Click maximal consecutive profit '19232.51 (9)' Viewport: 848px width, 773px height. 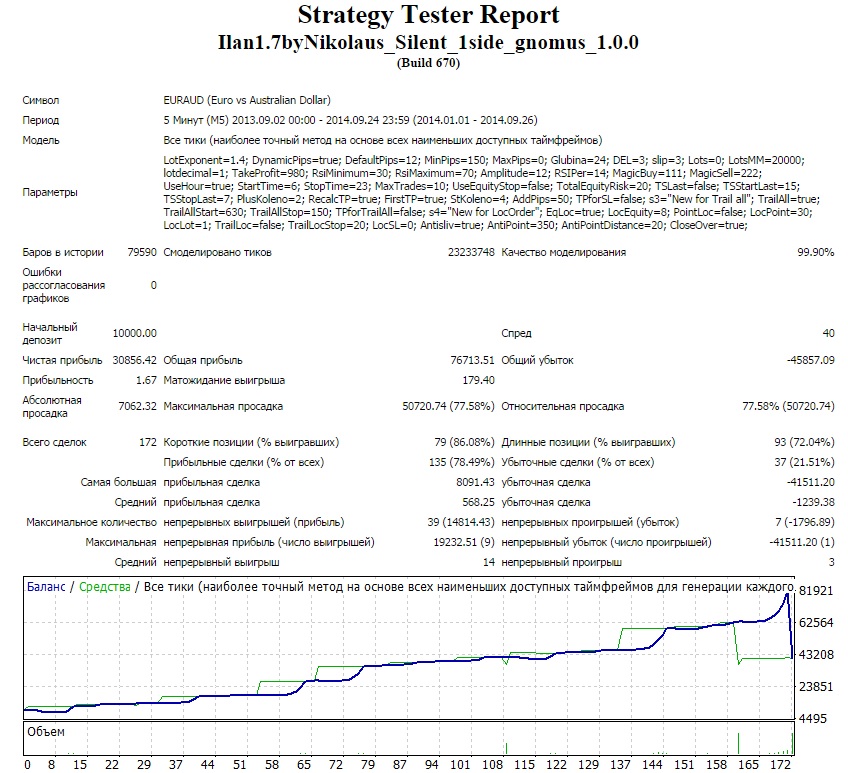pos(464,543)
